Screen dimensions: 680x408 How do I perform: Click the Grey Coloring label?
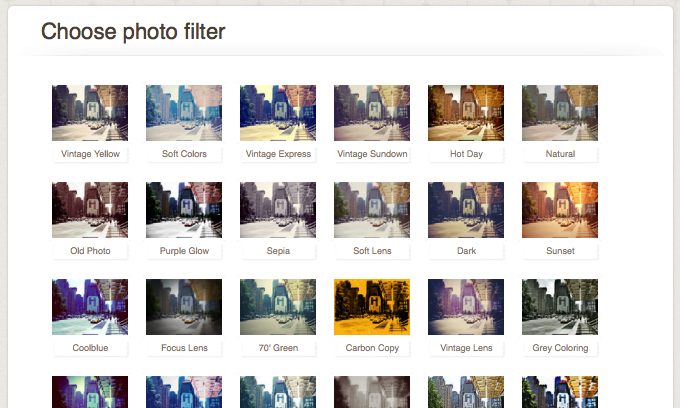(x=560, y=348)
